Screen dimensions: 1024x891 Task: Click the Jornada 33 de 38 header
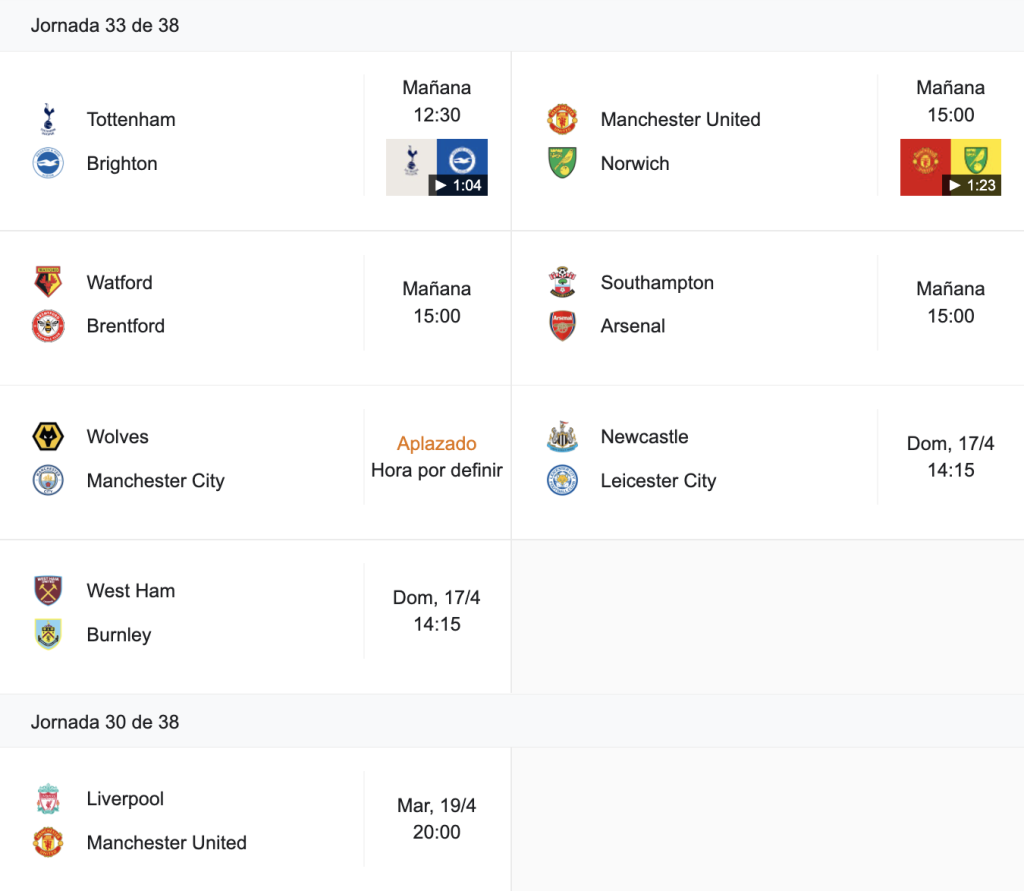105,25
